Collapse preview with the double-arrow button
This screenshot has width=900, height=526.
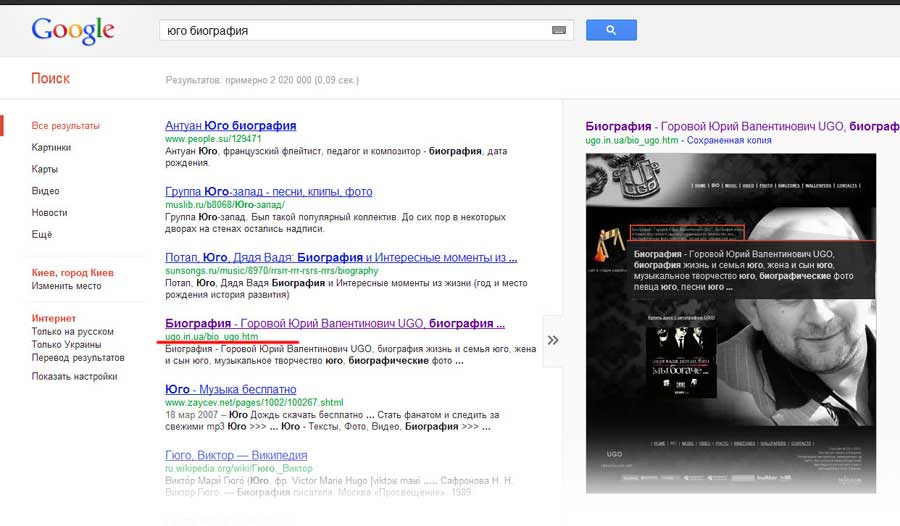pos(553,341)
